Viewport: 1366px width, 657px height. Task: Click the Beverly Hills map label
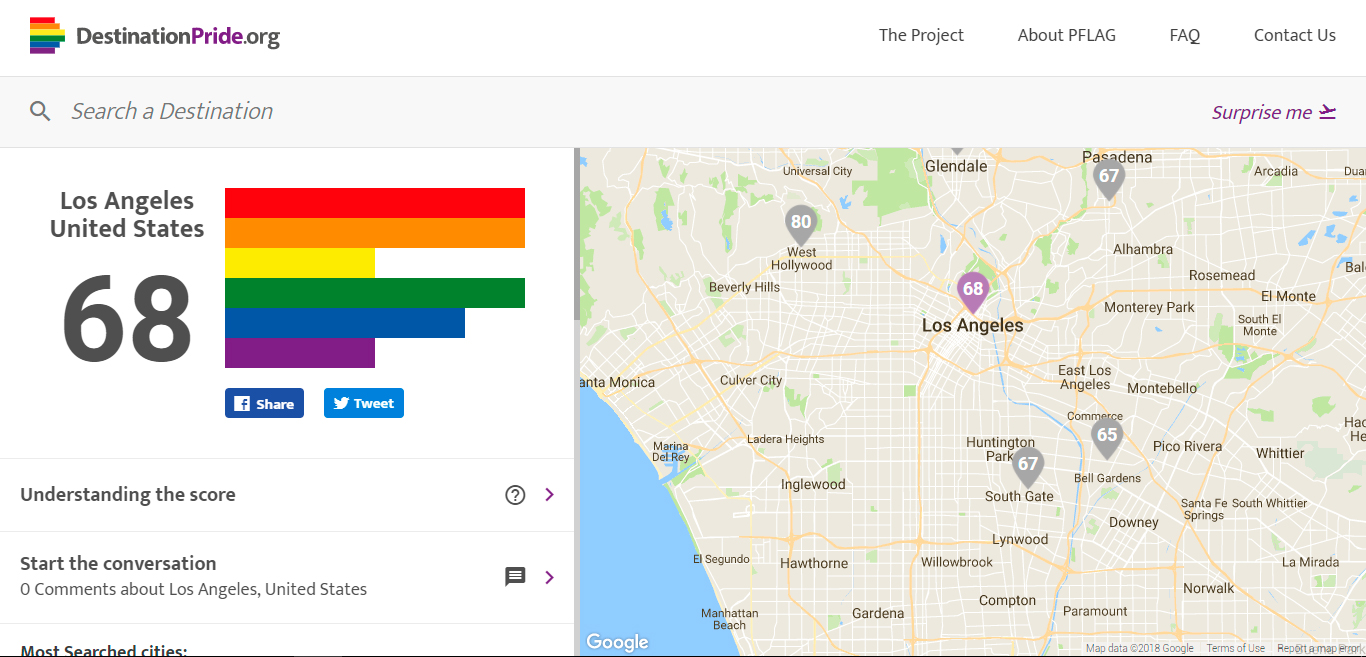pos(744,287)
